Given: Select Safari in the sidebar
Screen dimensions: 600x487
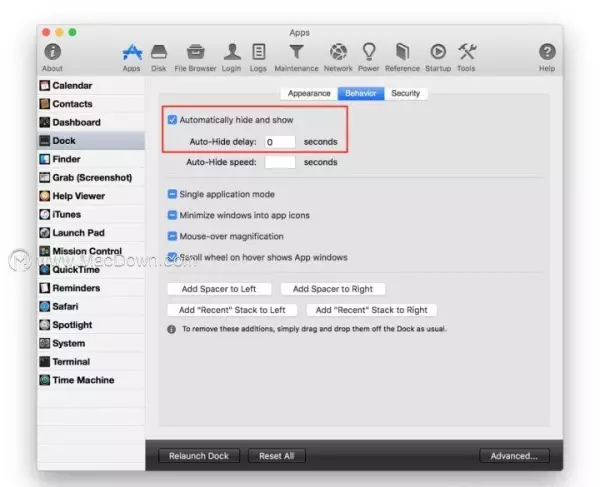Looking at the screenshot, I should pos(91,306).
